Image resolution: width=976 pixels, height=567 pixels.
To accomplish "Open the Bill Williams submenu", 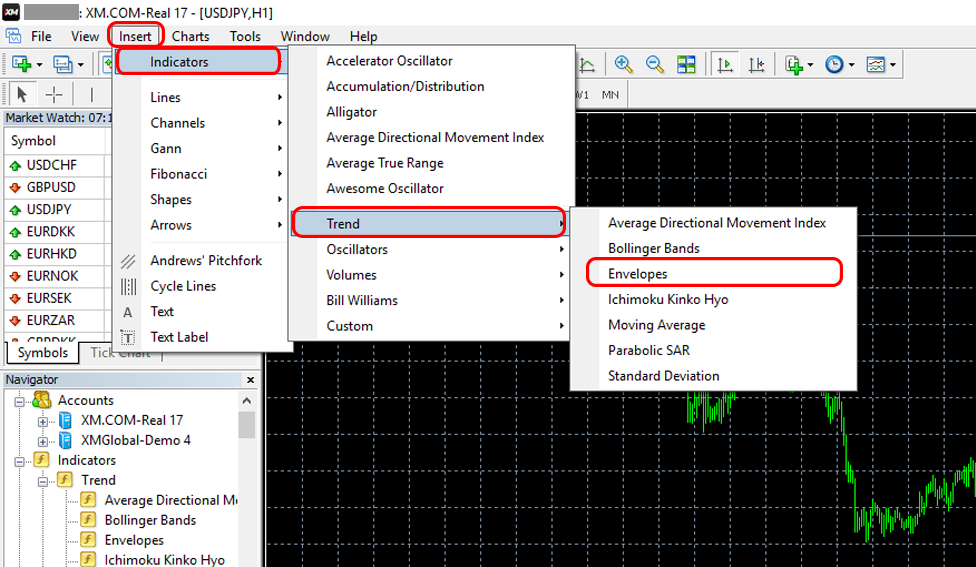I will [431, 300].
